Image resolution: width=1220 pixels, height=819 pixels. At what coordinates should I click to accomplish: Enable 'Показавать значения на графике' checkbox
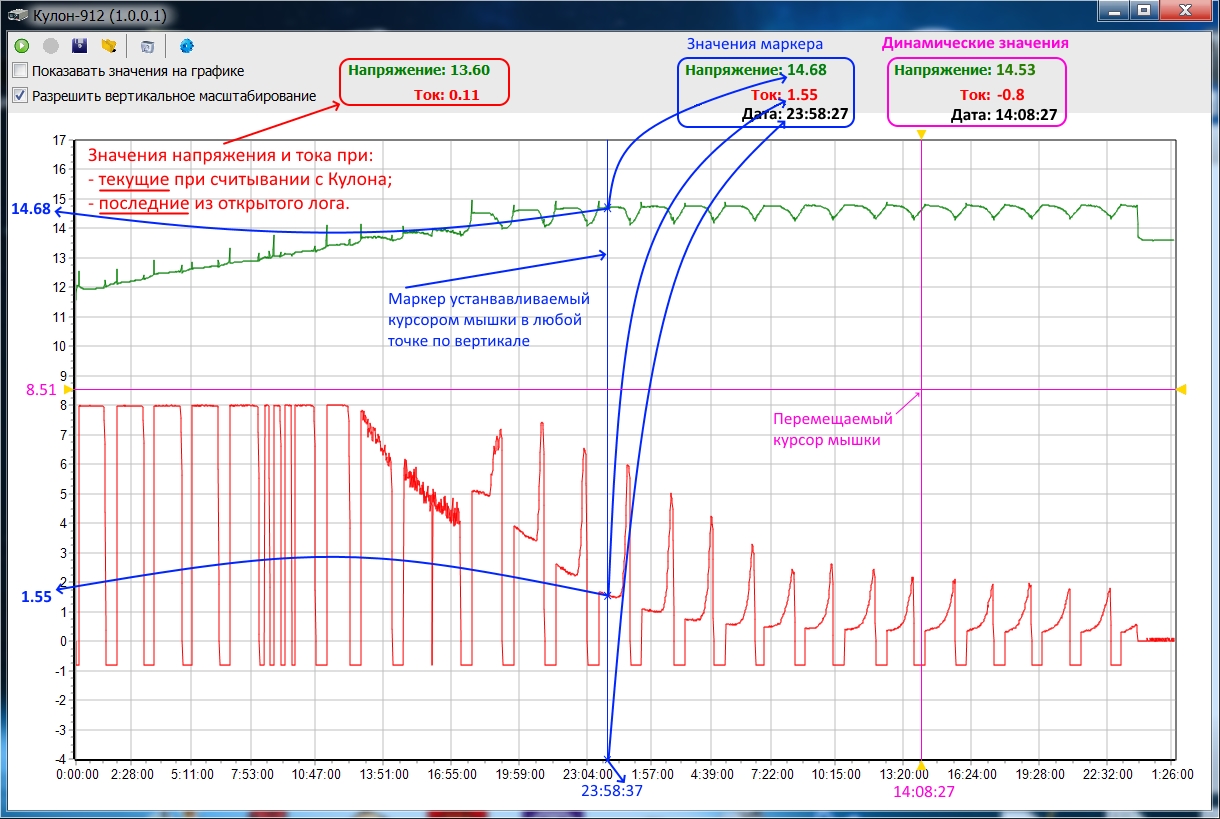[x=20, y=71]
